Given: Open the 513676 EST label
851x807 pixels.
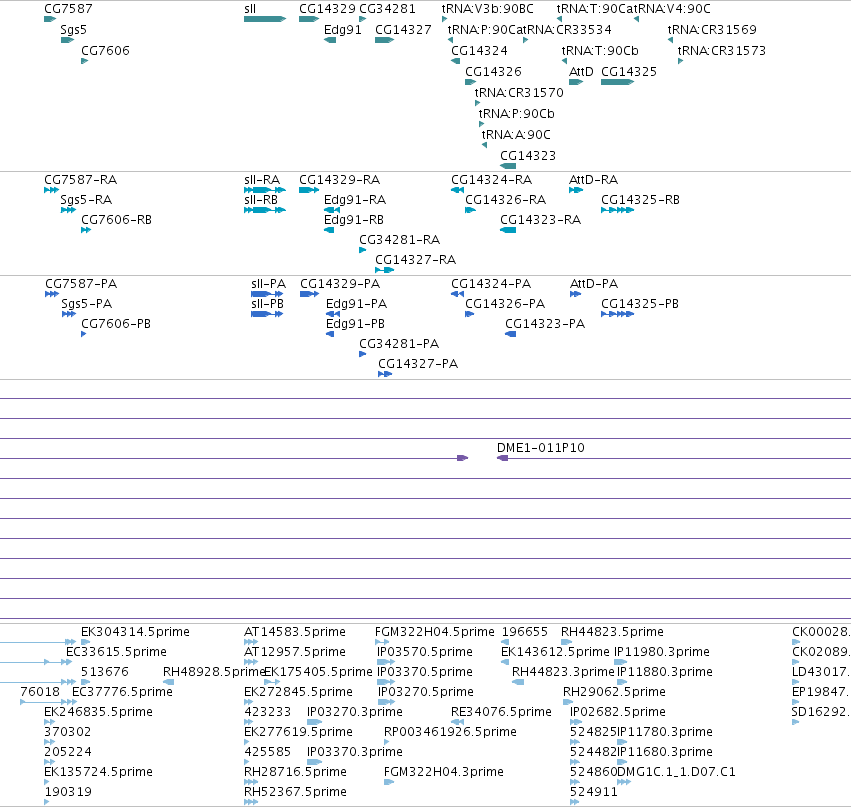Looking at the screenshot, I should pos(105,672).
